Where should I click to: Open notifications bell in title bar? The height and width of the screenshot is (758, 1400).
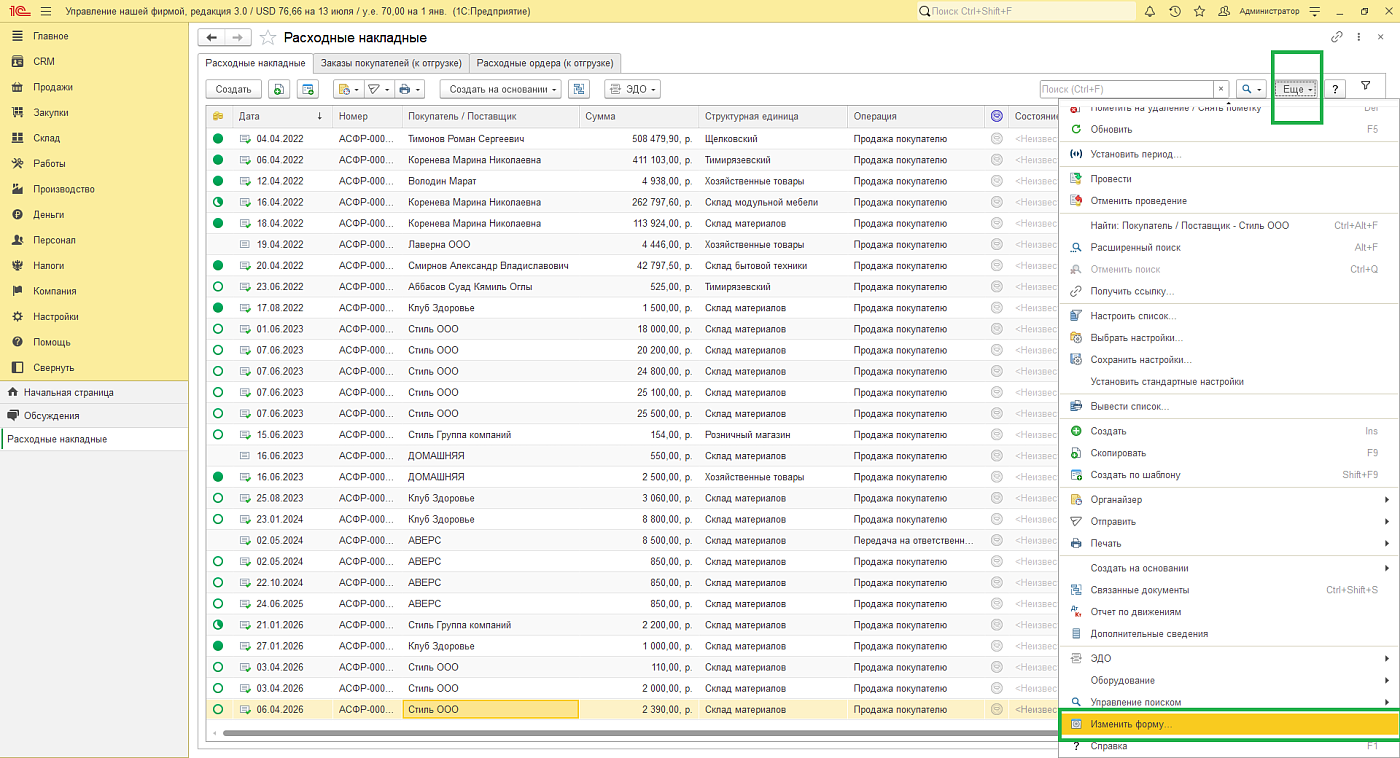pyautogui.click(x=1150, y=11)
